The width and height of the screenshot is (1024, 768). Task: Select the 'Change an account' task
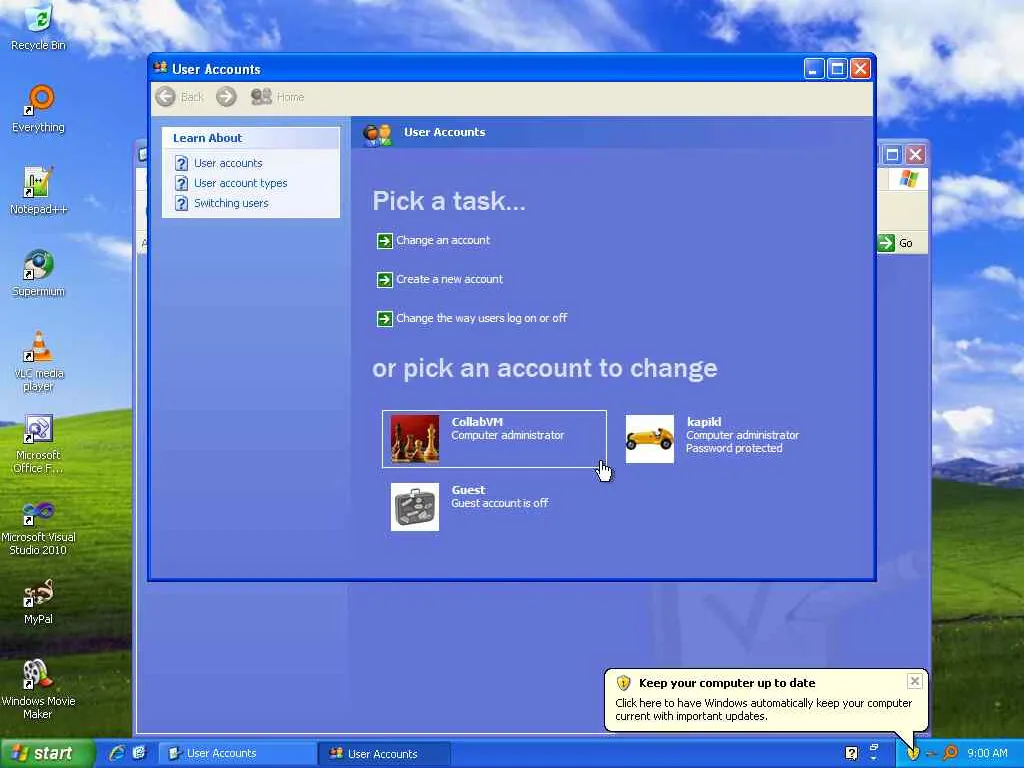click(x=443, y=240)
